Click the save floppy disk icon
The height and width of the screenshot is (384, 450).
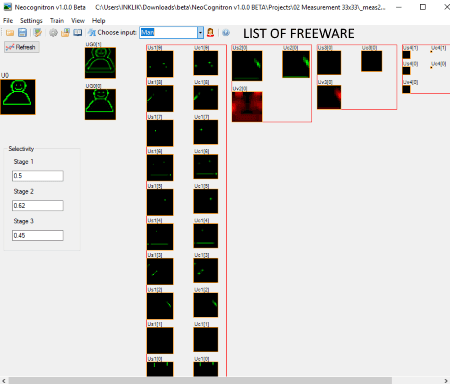tap(22, 33)
